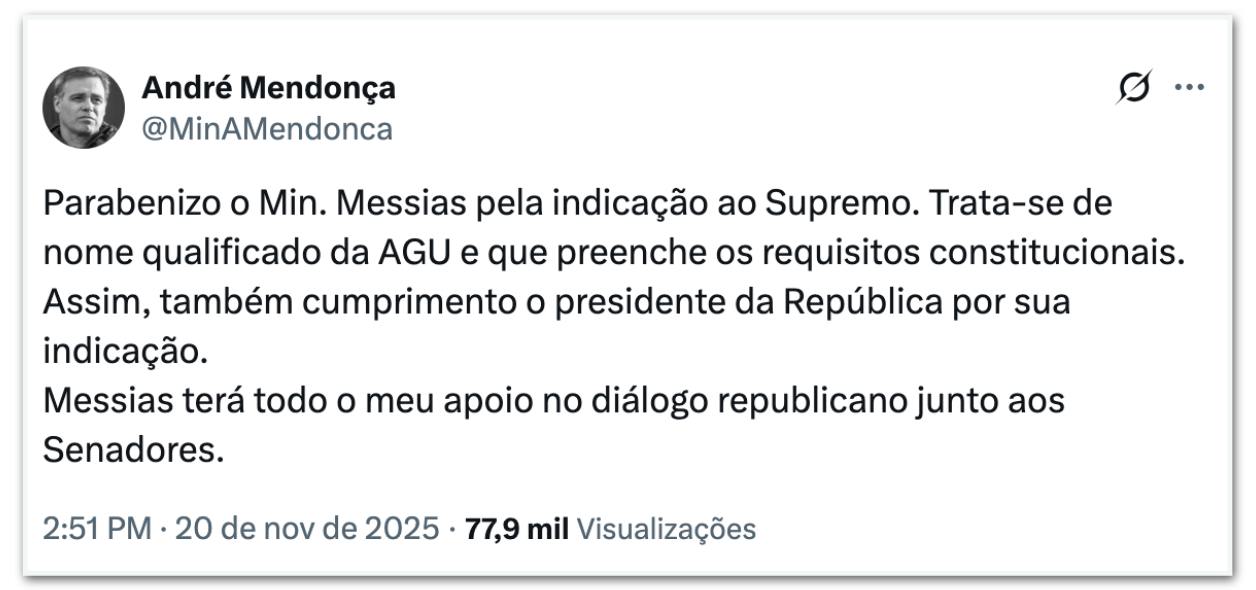Click the word República in the tweet
The width and height of the screenshot is (1256, 590).
click(863, 302)
